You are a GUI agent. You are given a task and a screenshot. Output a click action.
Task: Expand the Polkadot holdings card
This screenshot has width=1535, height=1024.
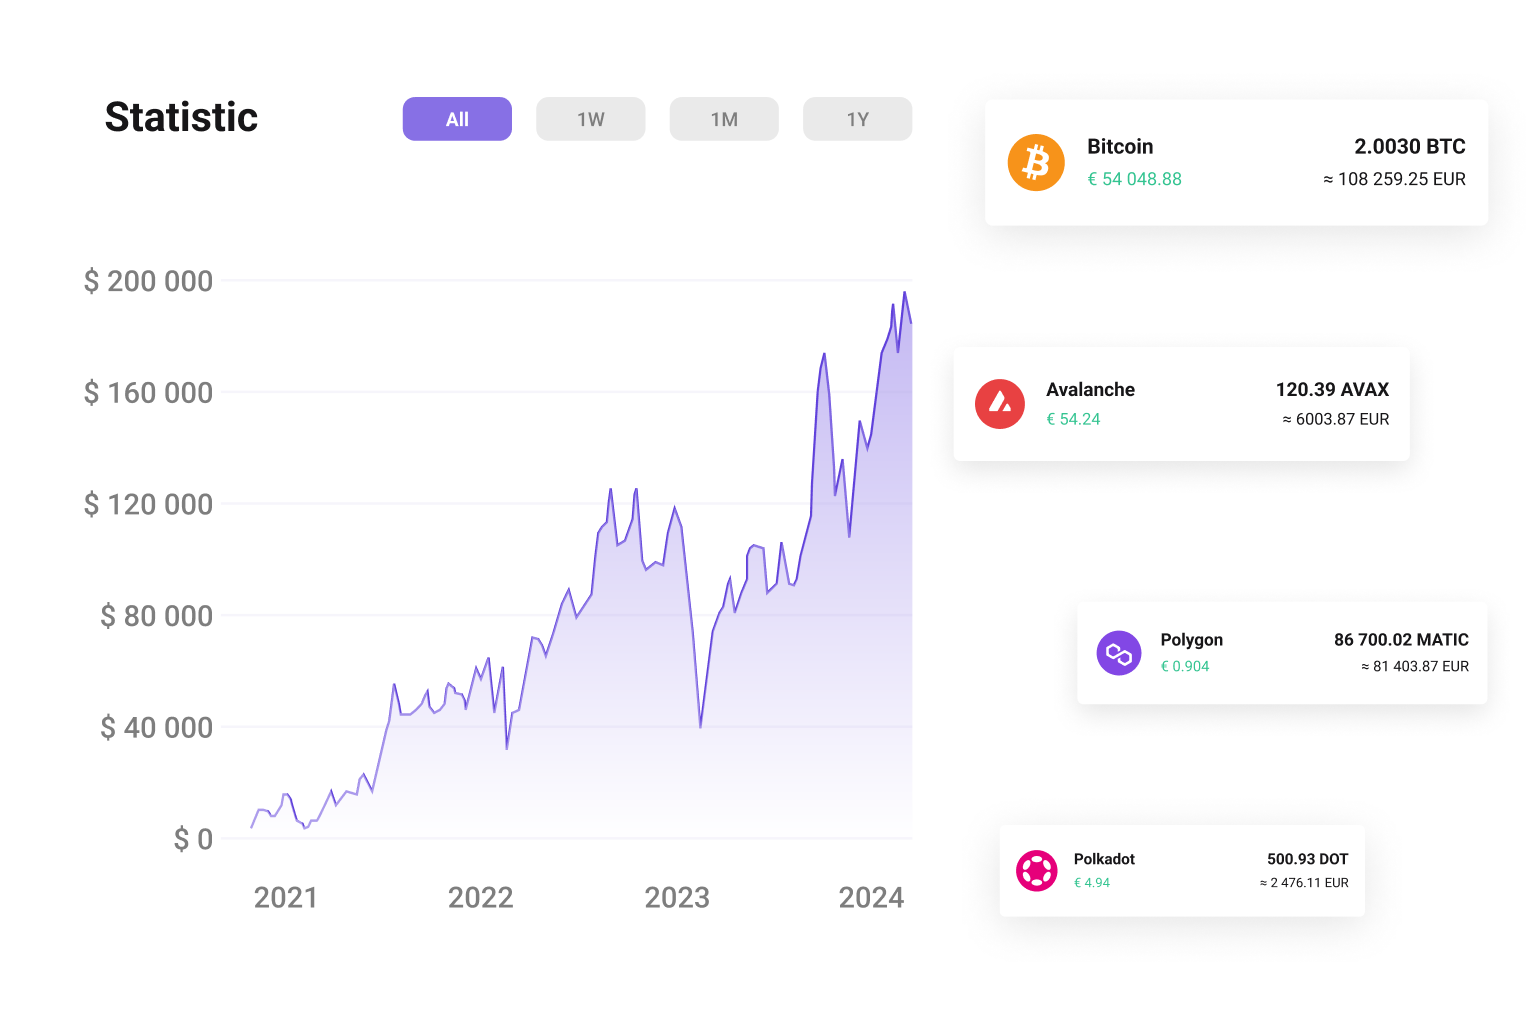pos(1181,870)
